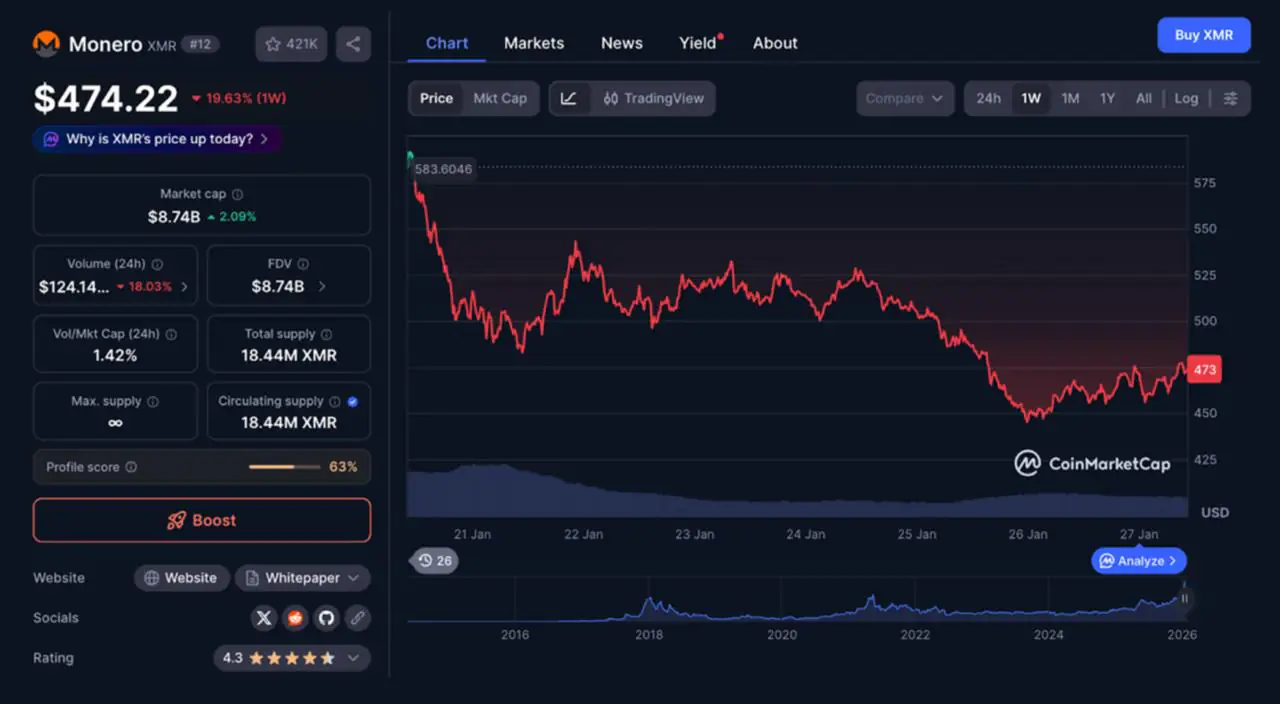Click the Buy XMR button
1280x704 pixels.
pyautogui.click(x=1203, y=35)
